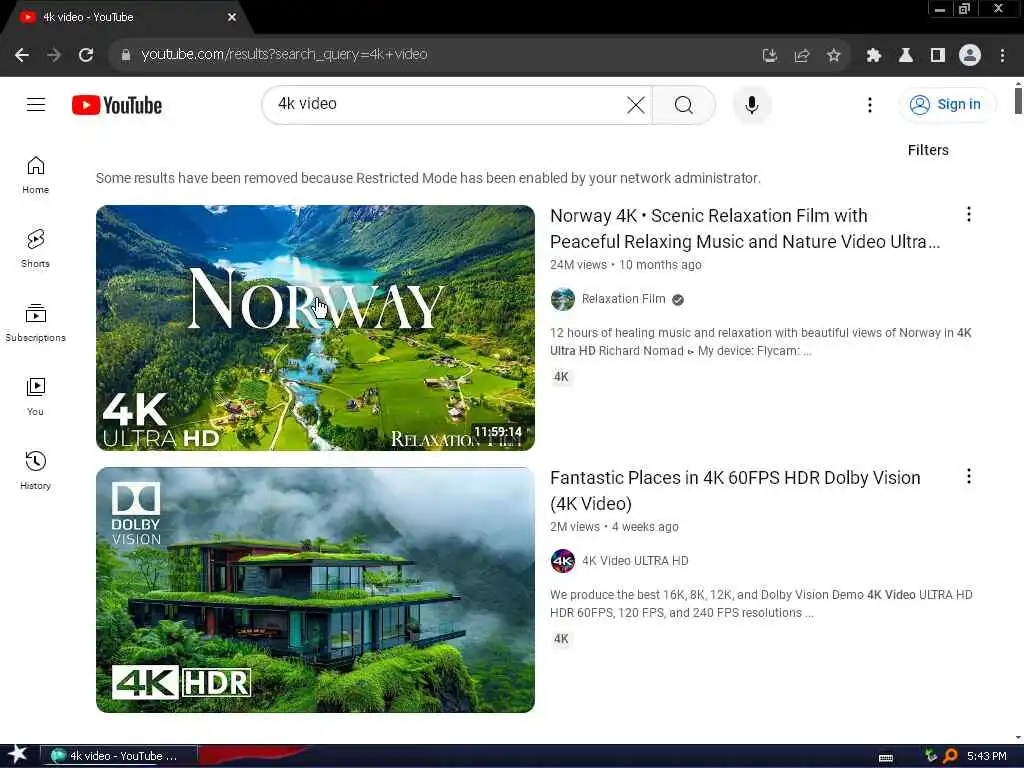1024x768 pixels.
Task: Go to Home in the sidebar
Action: tap(35, 175)
